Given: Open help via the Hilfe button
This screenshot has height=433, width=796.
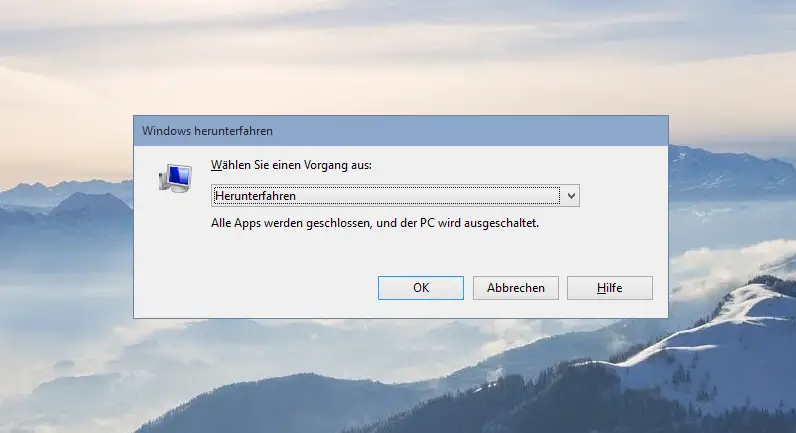Looking at the screenshot, I should (x=609, y=288).
